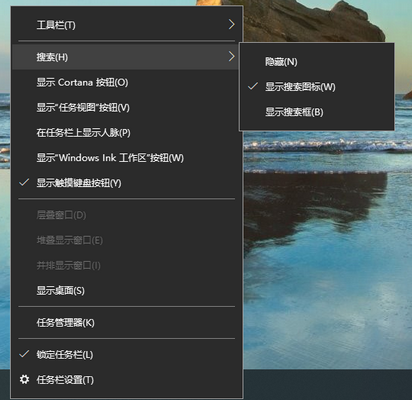Click the checkmark beside 显示搜索图标(W)

253,86
